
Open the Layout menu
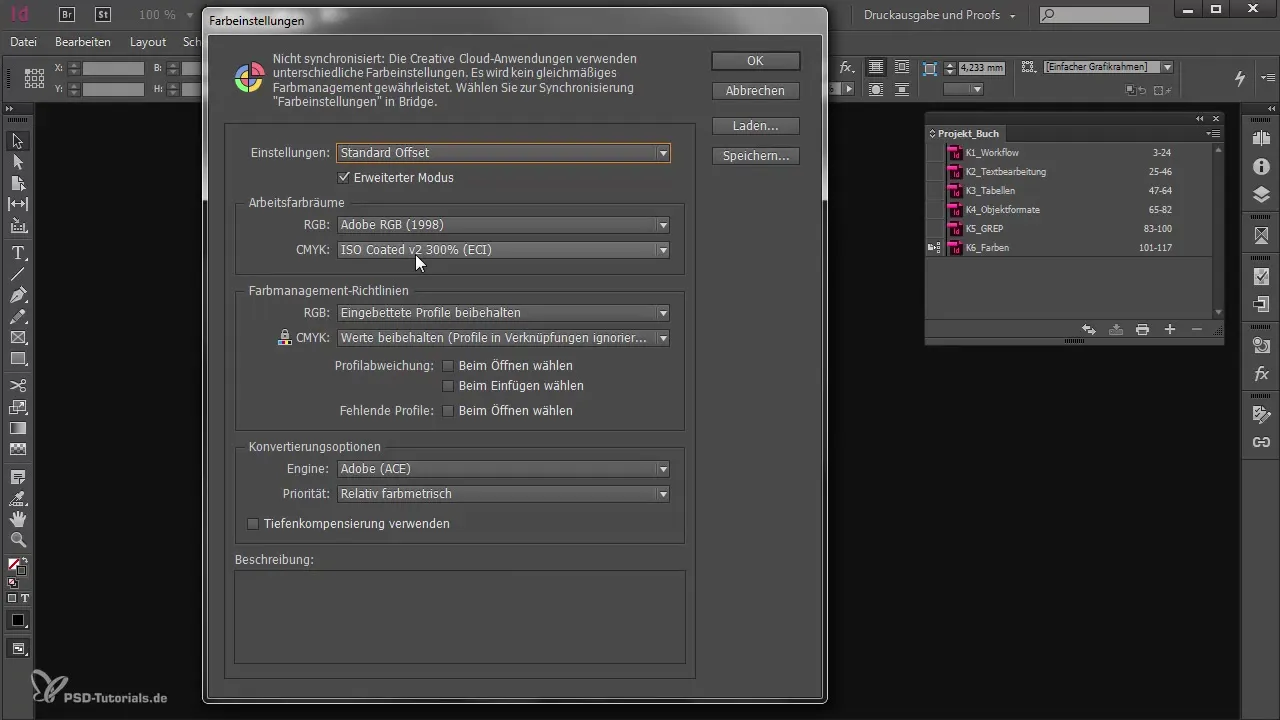tap(148, 42)
